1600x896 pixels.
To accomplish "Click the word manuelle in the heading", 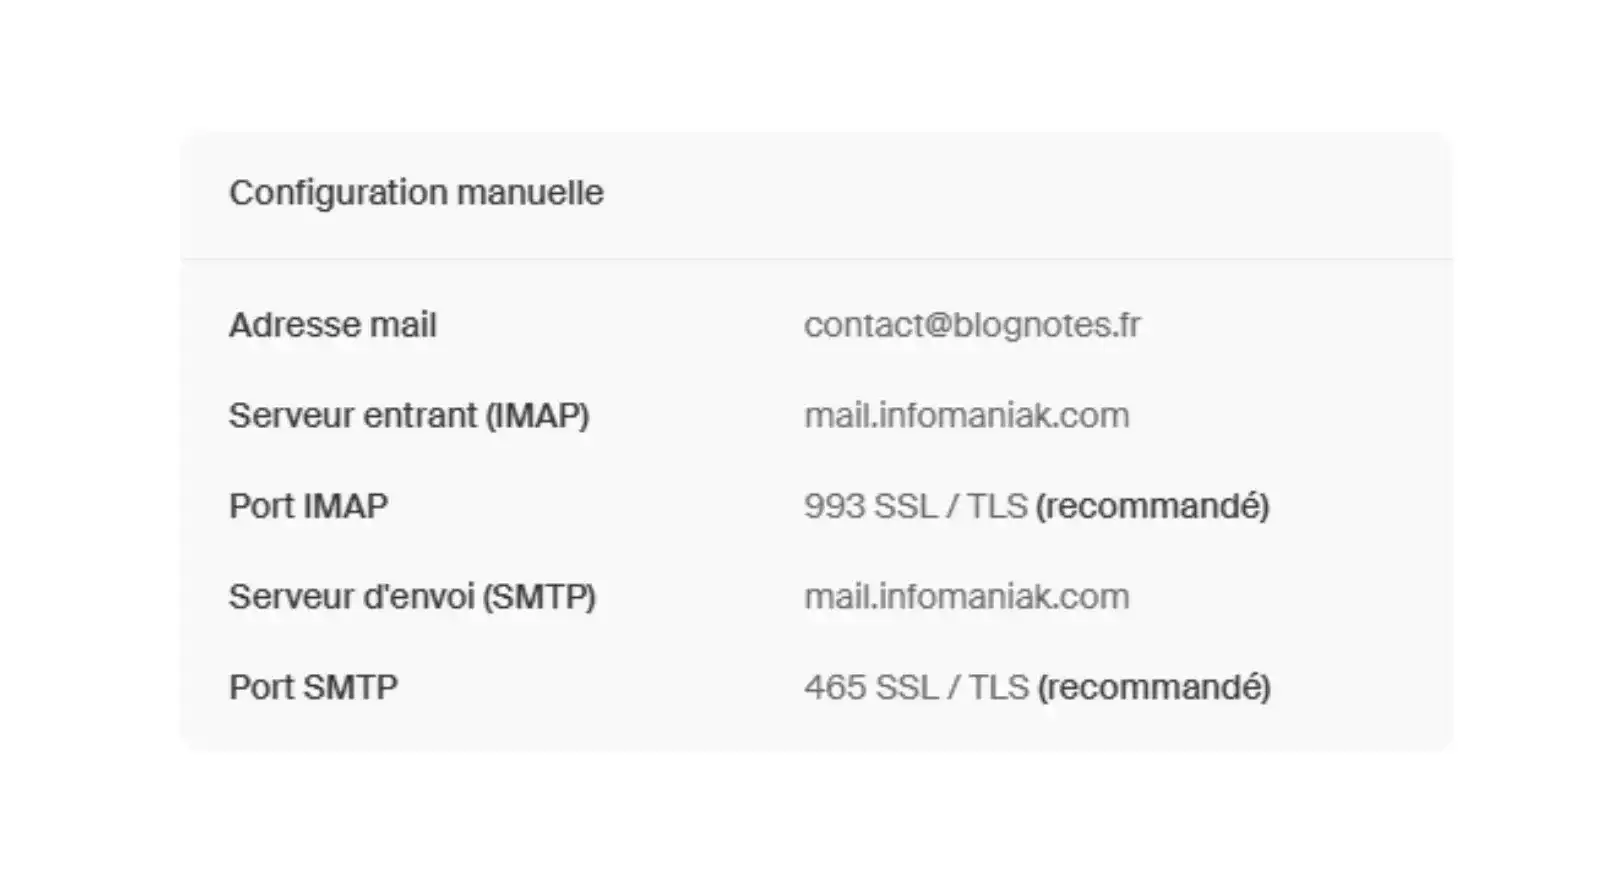I will coord(530,192).
